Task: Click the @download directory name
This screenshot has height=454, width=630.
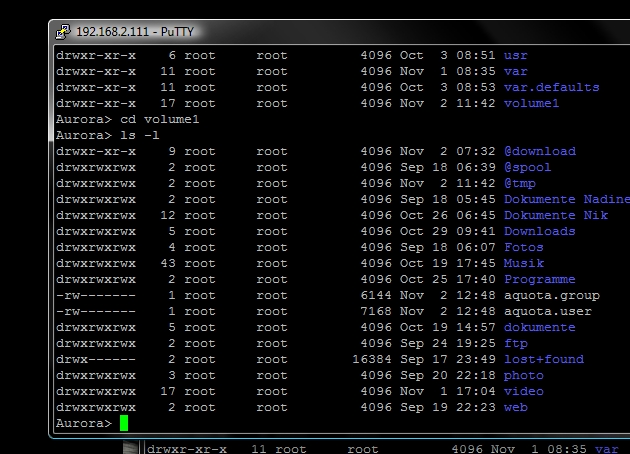Action: [x=540, y=151]
